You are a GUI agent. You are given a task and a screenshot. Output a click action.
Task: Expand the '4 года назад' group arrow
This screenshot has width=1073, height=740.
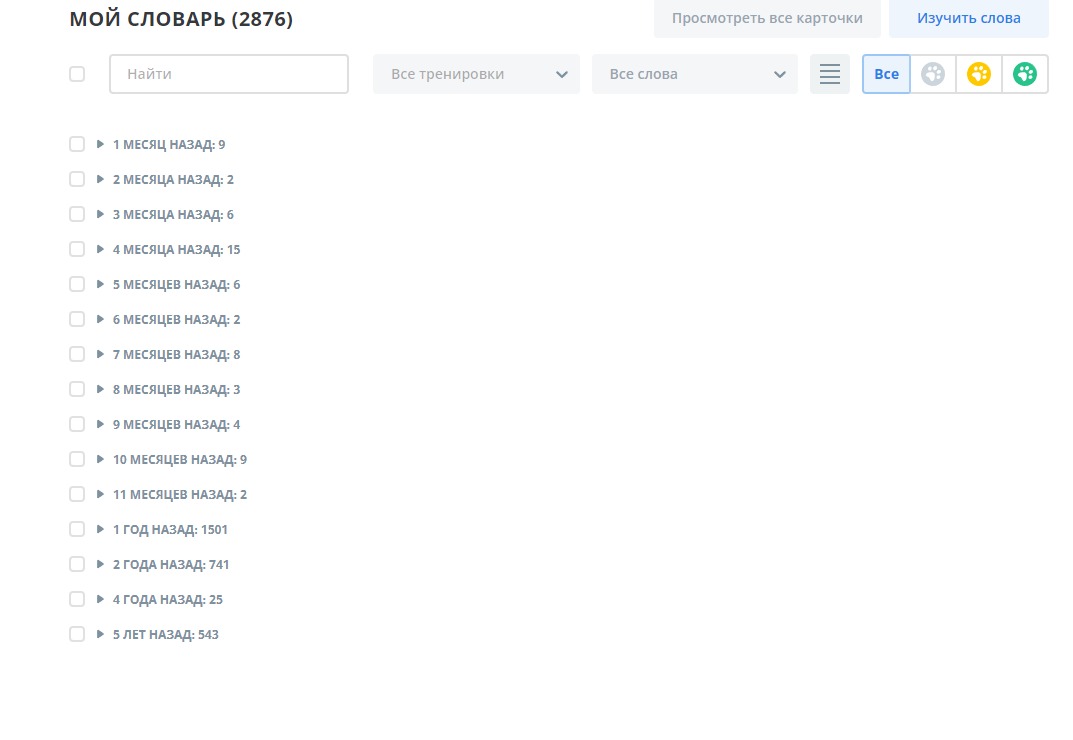click(100, 599)
